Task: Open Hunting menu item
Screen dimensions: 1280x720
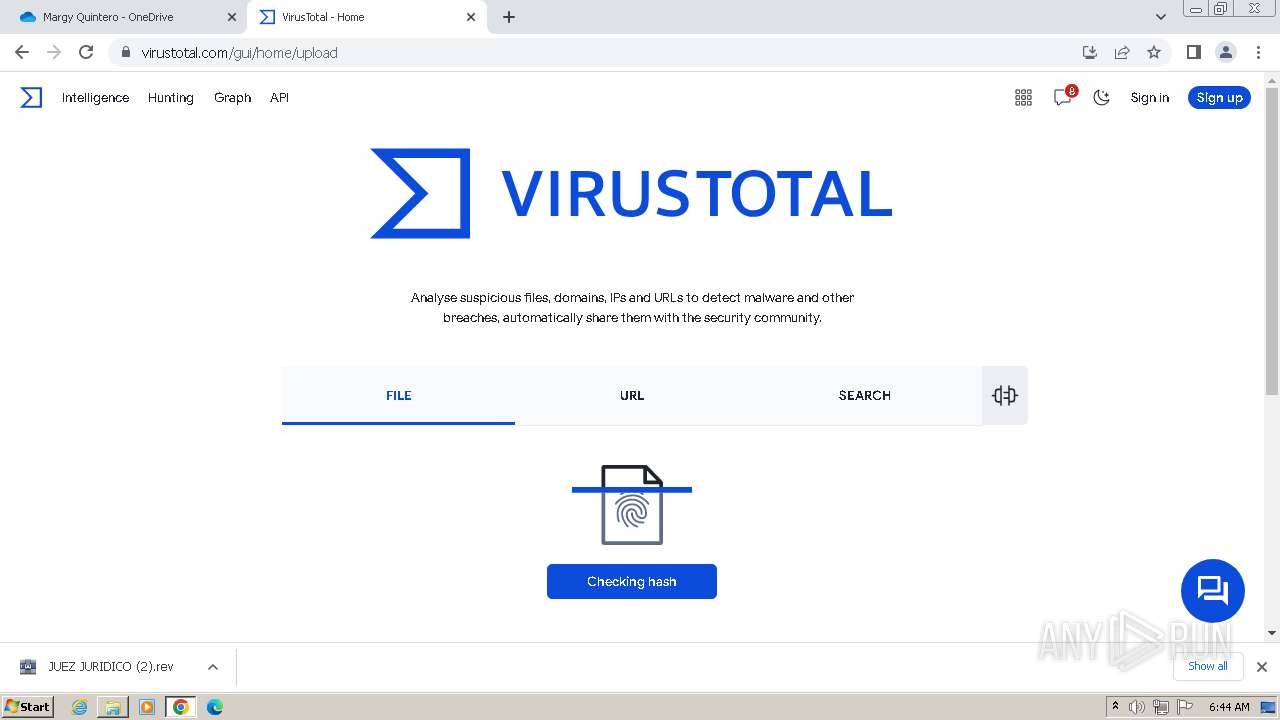Action: pyautogui.click(x=171, y=97)
